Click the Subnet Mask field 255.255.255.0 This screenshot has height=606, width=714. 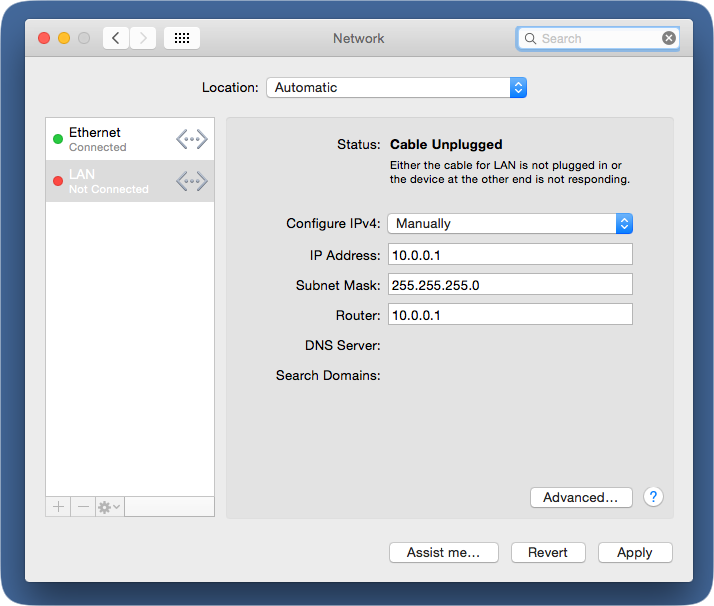click(x=510, y=284)
